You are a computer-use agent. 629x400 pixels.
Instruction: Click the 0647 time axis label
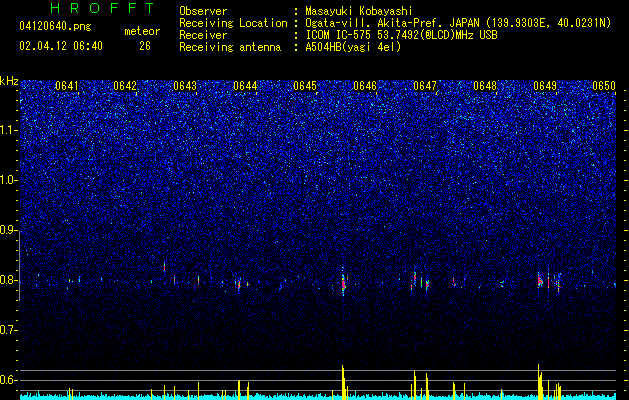point(425,86)
